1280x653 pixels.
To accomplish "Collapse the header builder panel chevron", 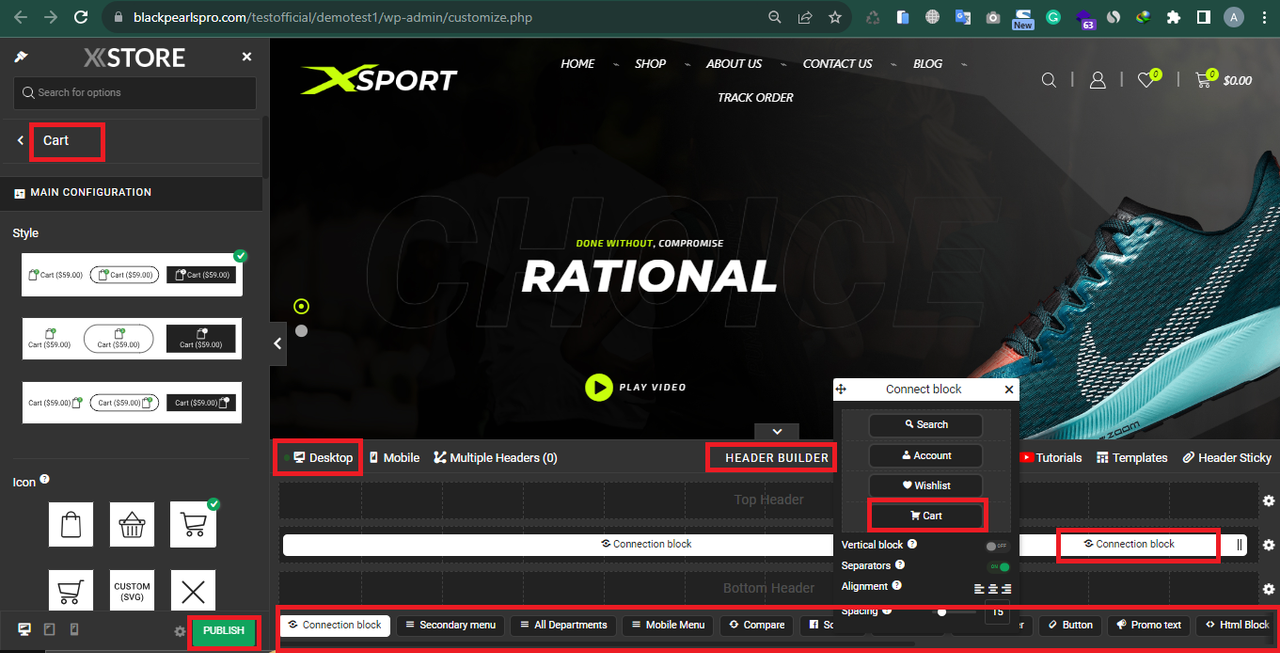I will tap(777, 431).
